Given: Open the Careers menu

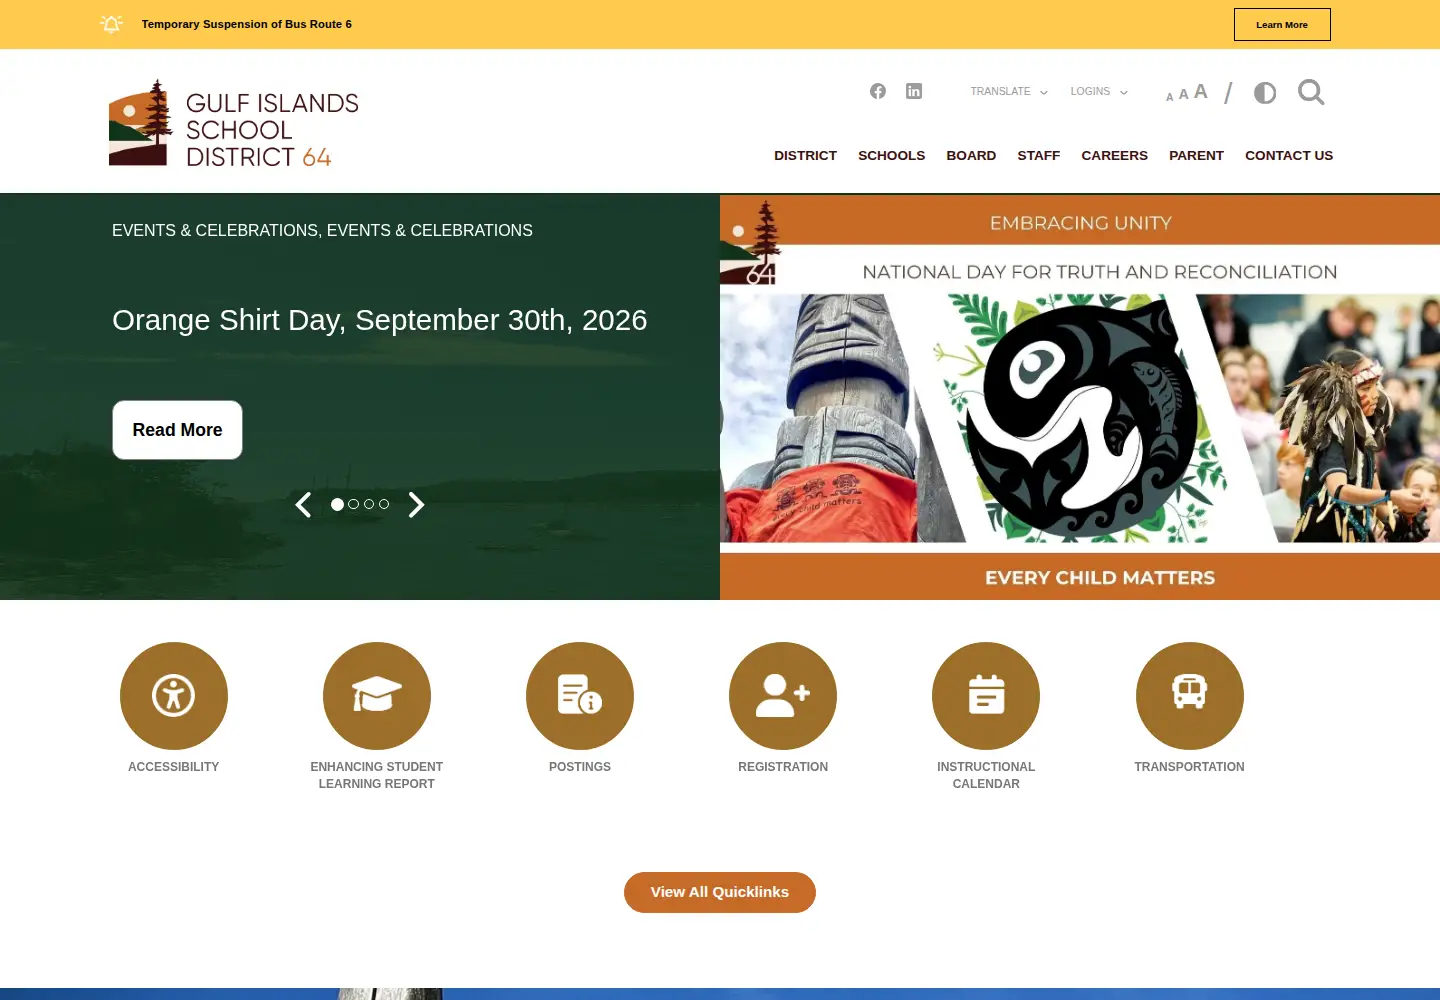Looking at the screenshot, I should coord(1115,155).
